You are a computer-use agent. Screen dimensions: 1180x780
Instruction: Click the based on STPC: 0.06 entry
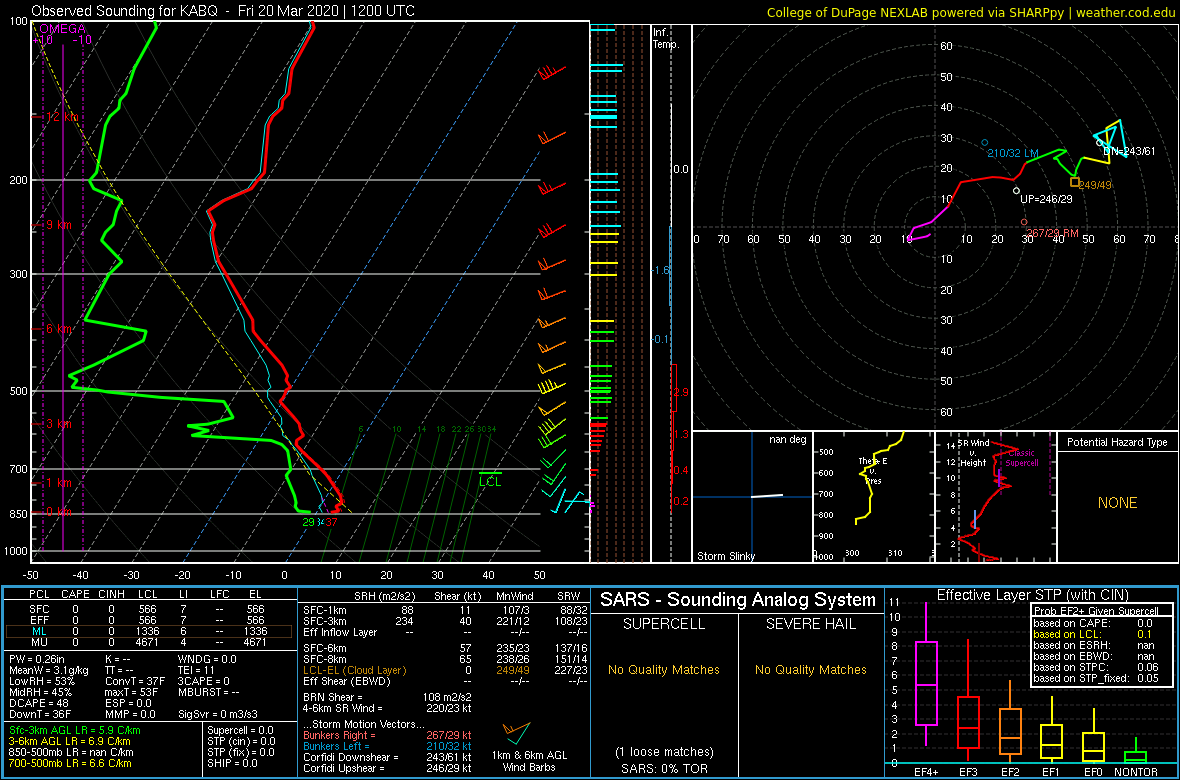(x=1097, y=667)
